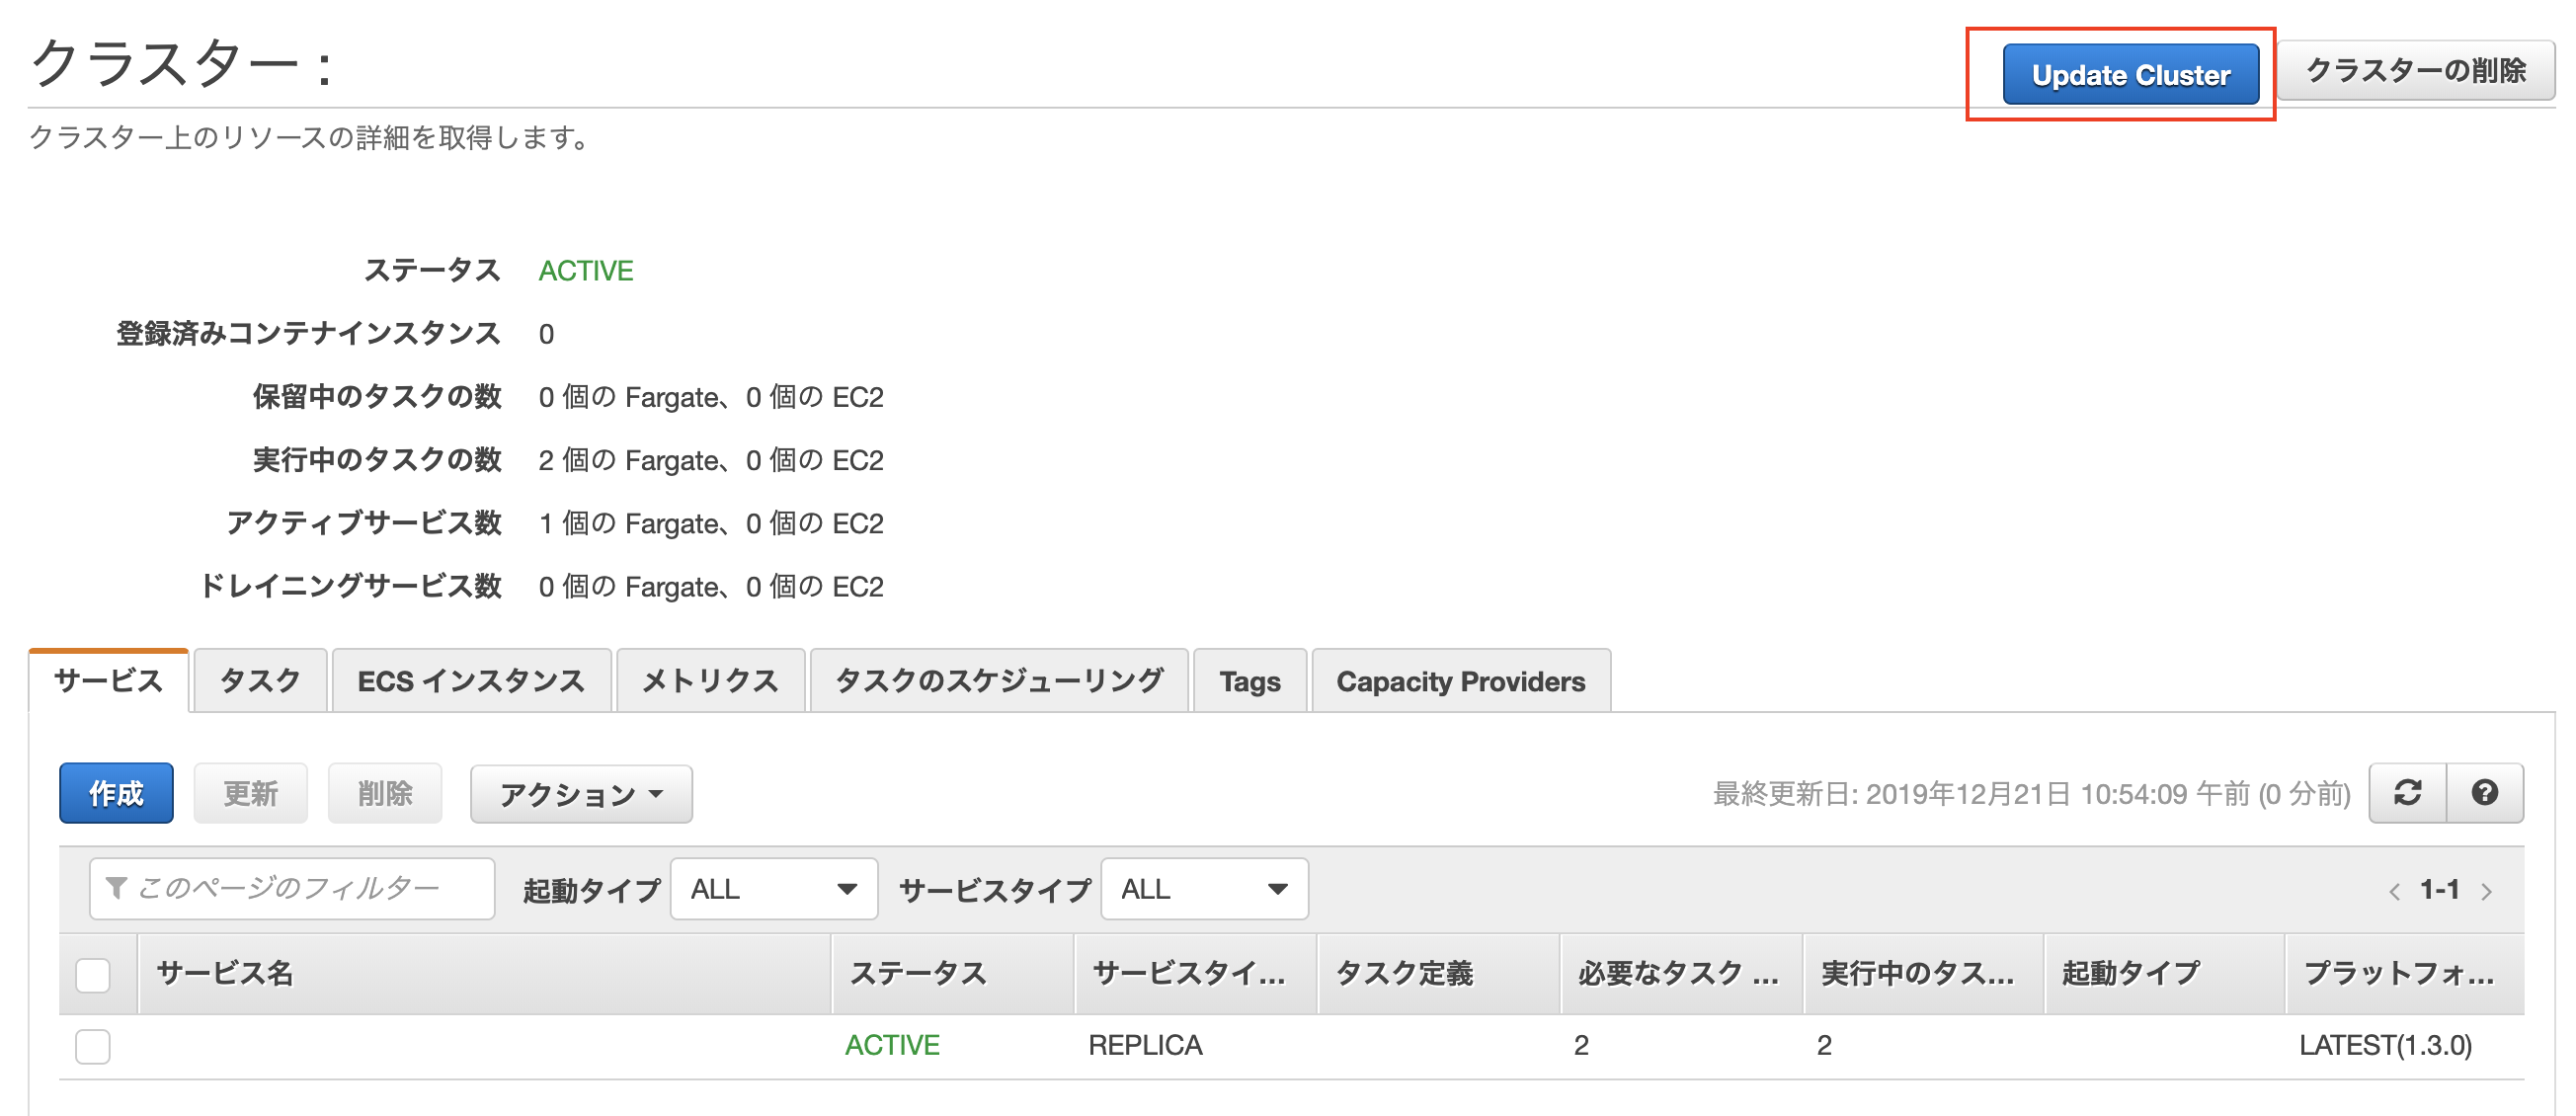
Task: Sort by タスク定義 column header
Action: [1439, 974]
